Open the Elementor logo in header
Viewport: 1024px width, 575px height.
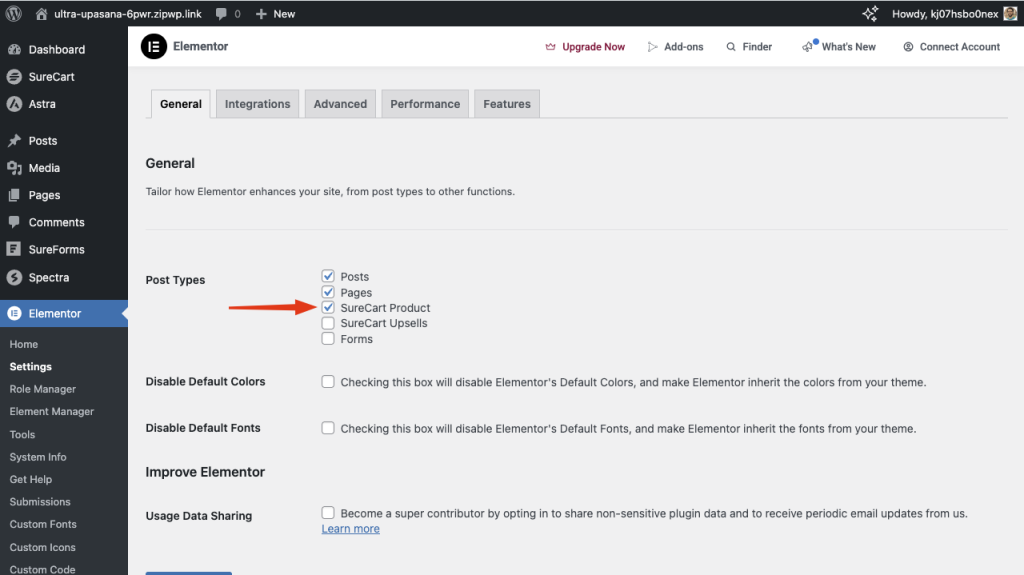click(x=153, y=47)
